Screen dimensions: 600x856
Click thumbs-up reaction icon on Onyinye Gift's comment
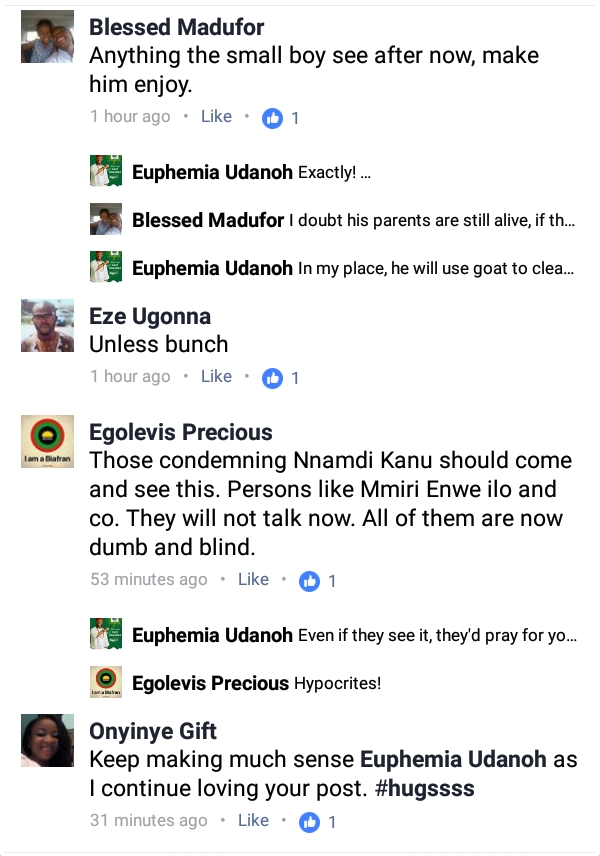[x=309, y=822]
